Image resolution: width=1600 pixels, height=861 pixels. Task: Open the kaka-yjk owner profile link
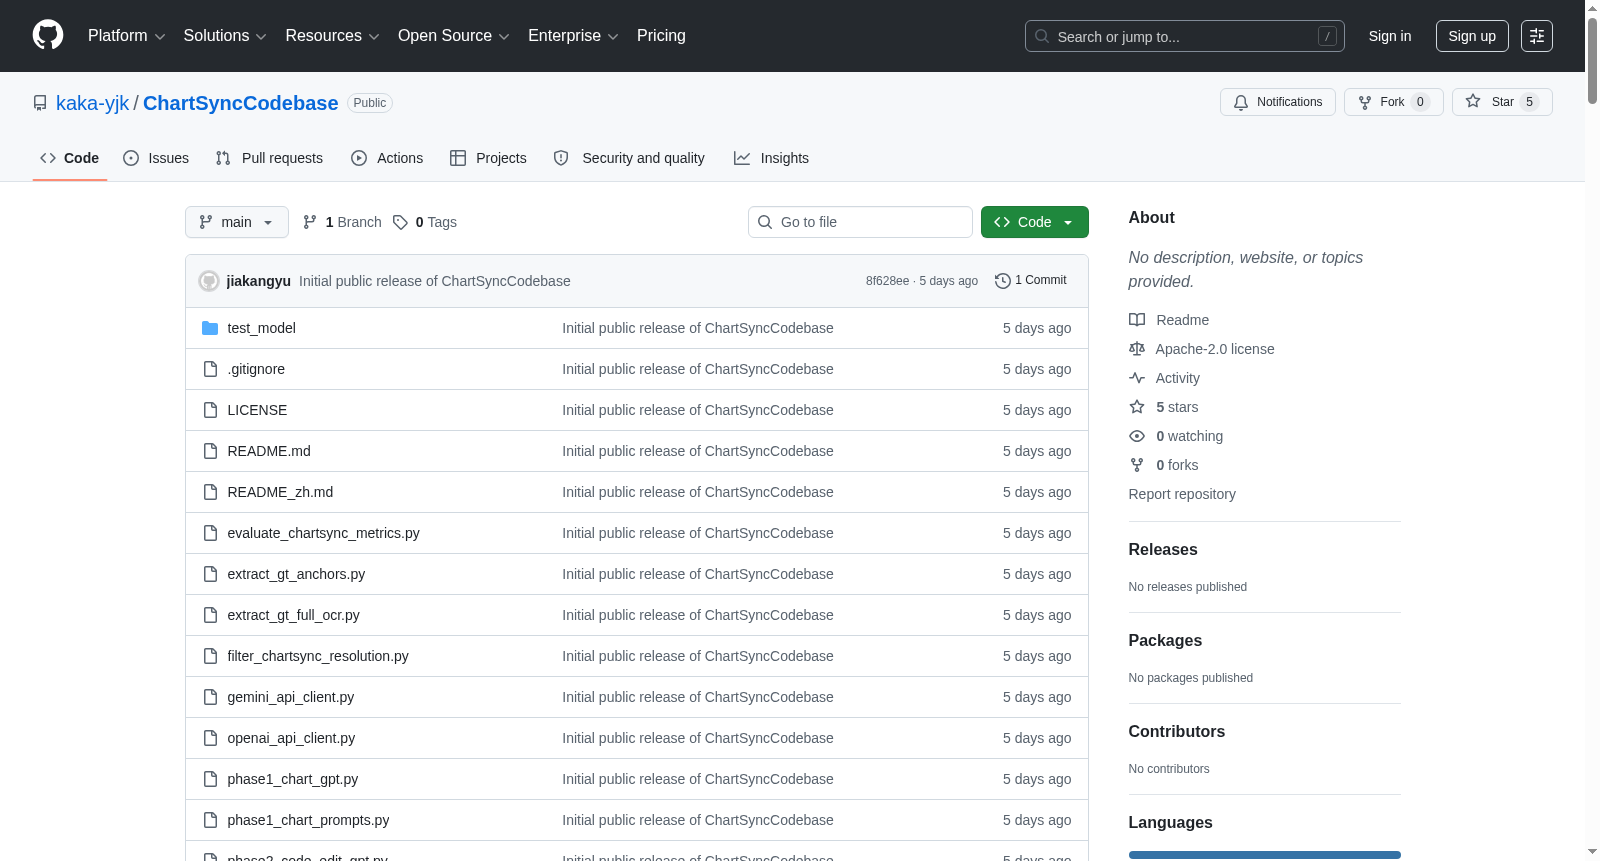(93, 103)
